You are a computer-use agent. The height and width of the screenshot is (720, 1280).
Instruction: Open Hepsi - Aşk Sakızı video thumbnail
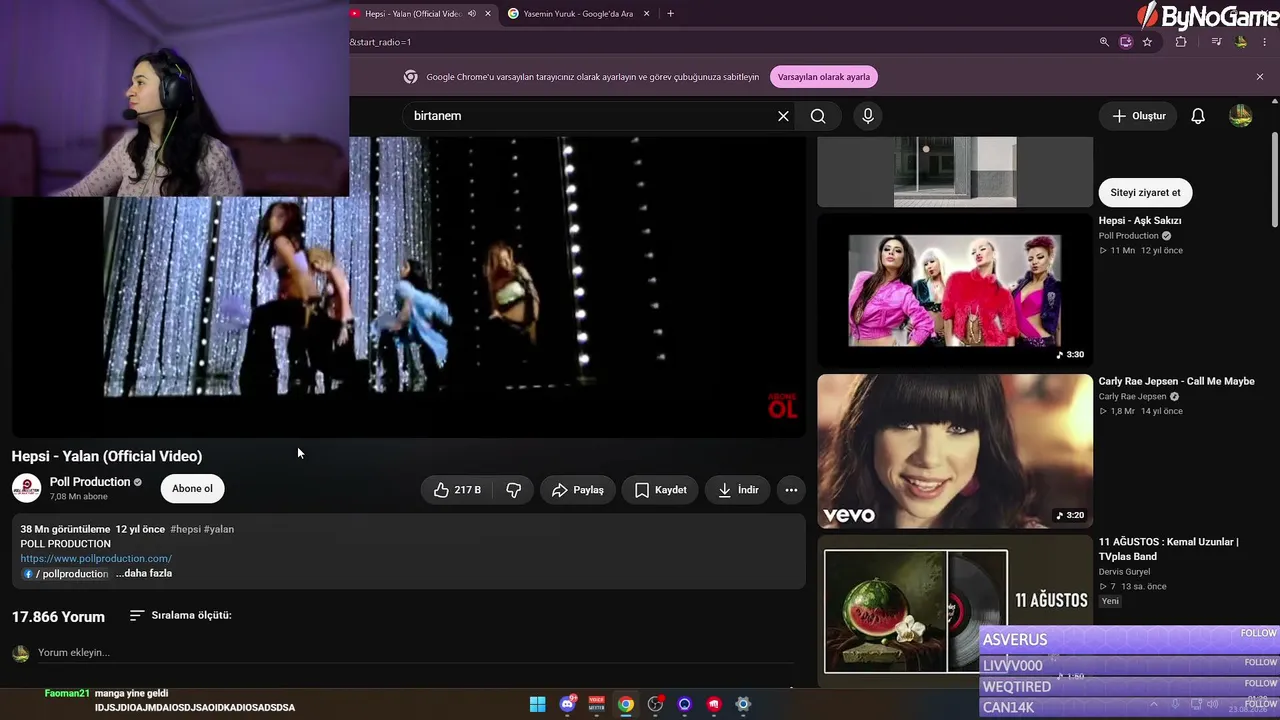pyautogui.click(x=955, y=291)
